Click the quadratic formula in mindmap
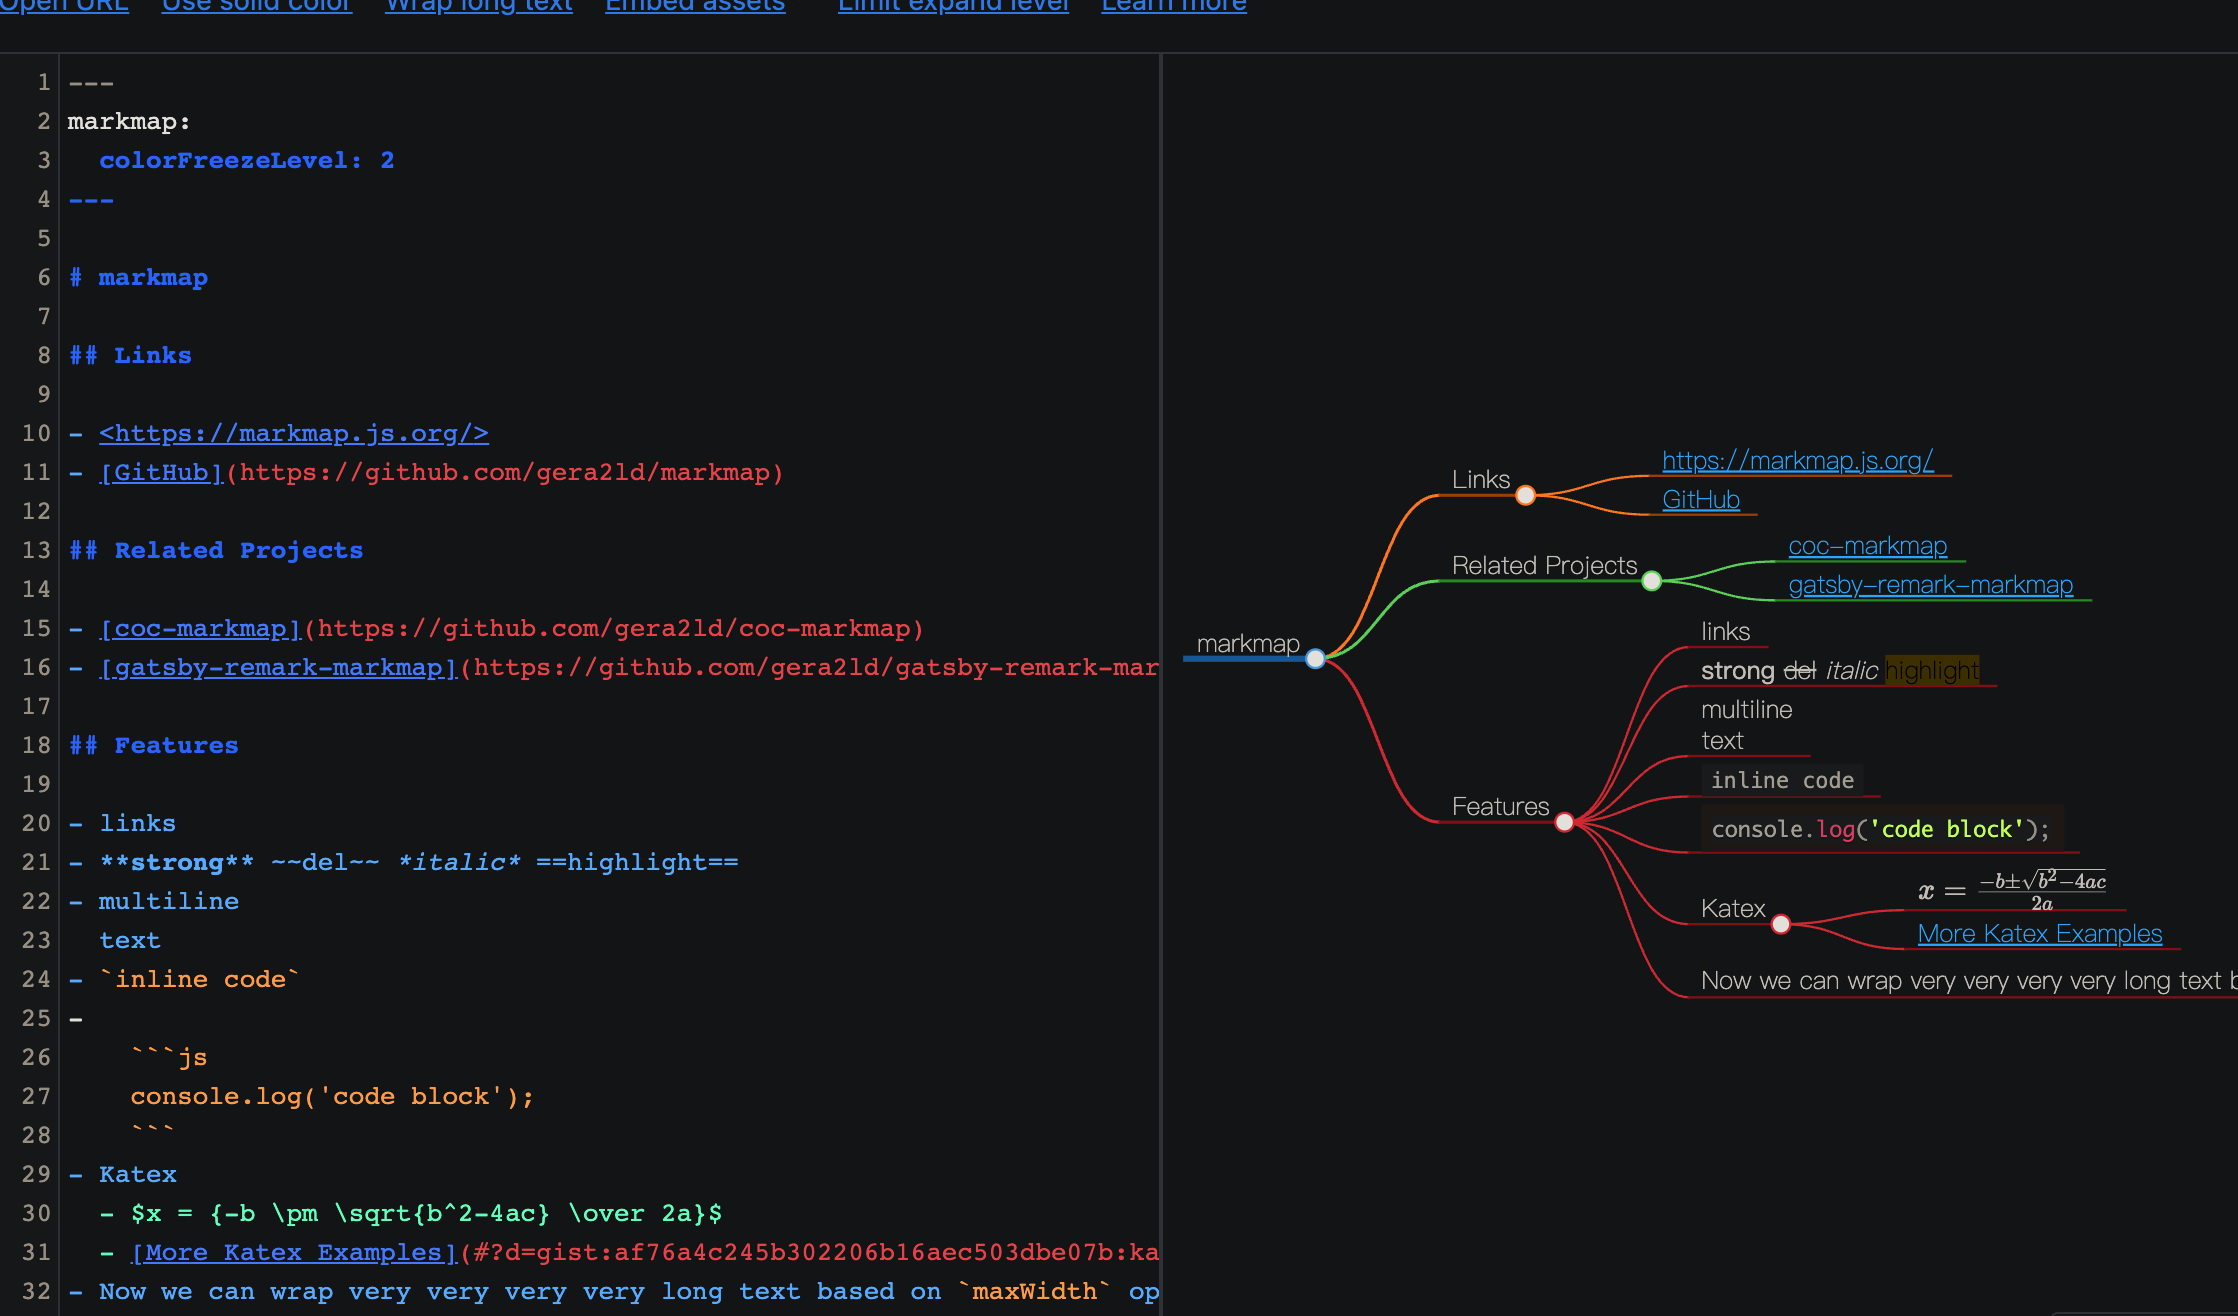Viewport: 2238px width, 1316px height. (2012, 889)
